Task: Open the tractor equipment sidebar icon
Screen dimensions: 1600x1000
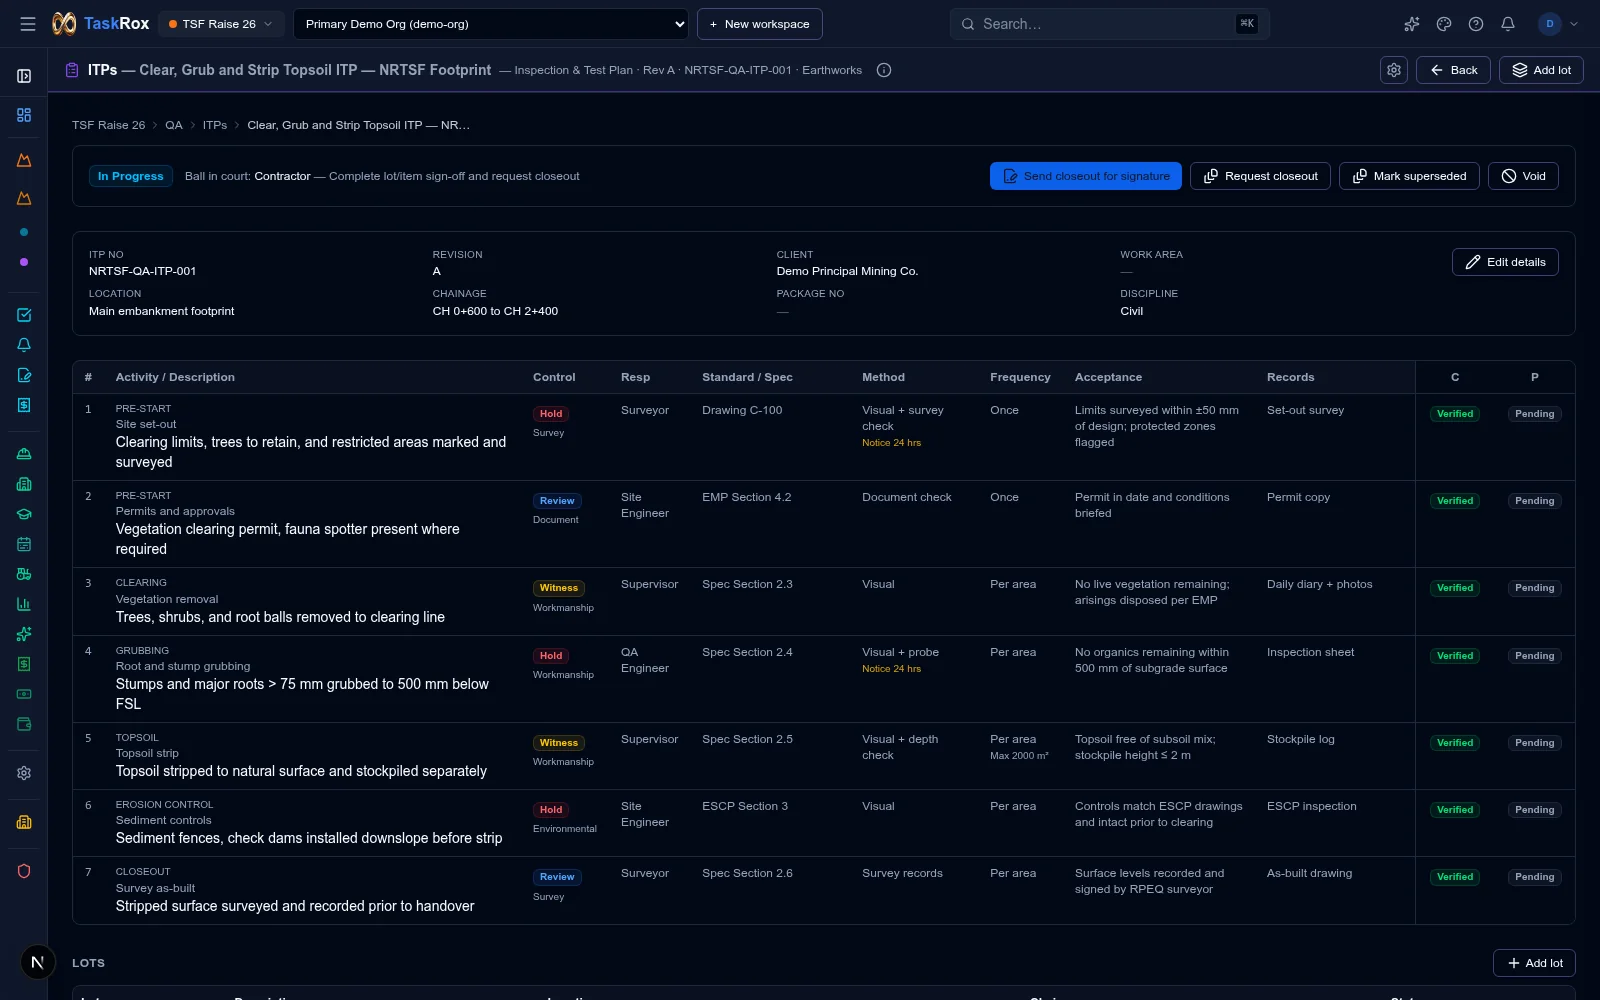Action: click(x=24, y=574)
